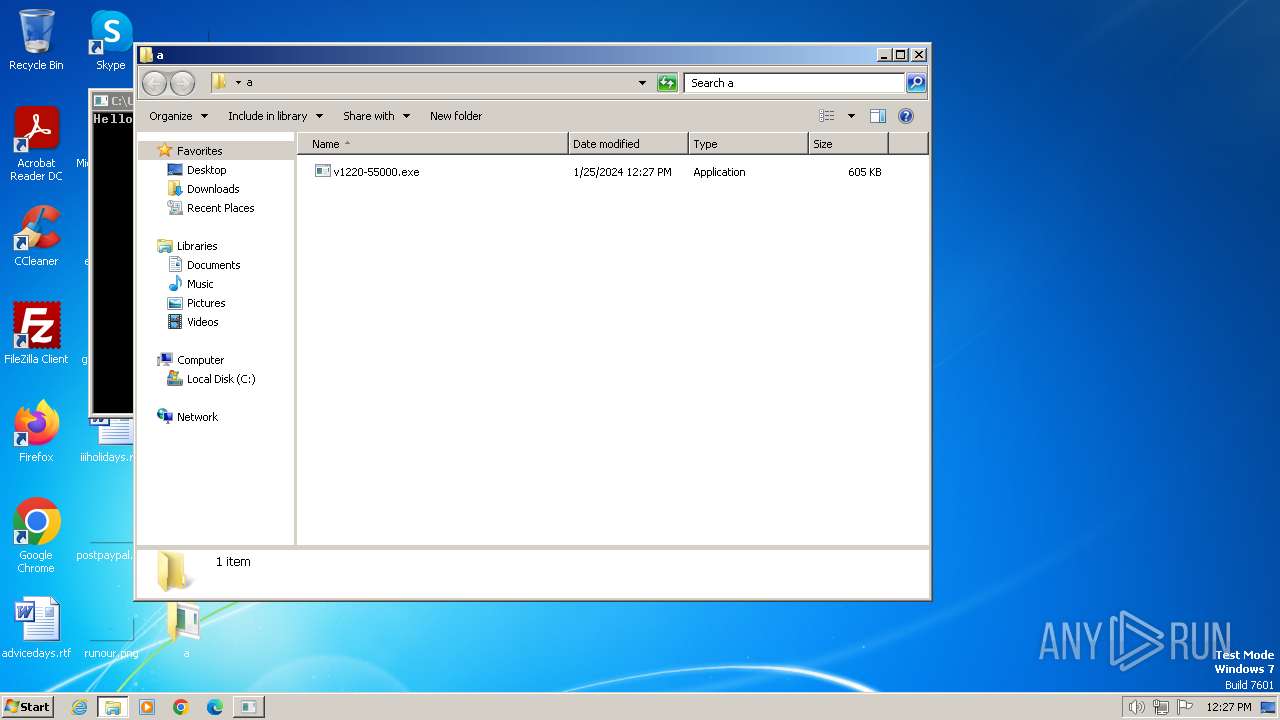The width and height of the screenshot is (1280, 720).
Task: Click the taskbar clock 12:27 PM
Action: [1228, 707]
